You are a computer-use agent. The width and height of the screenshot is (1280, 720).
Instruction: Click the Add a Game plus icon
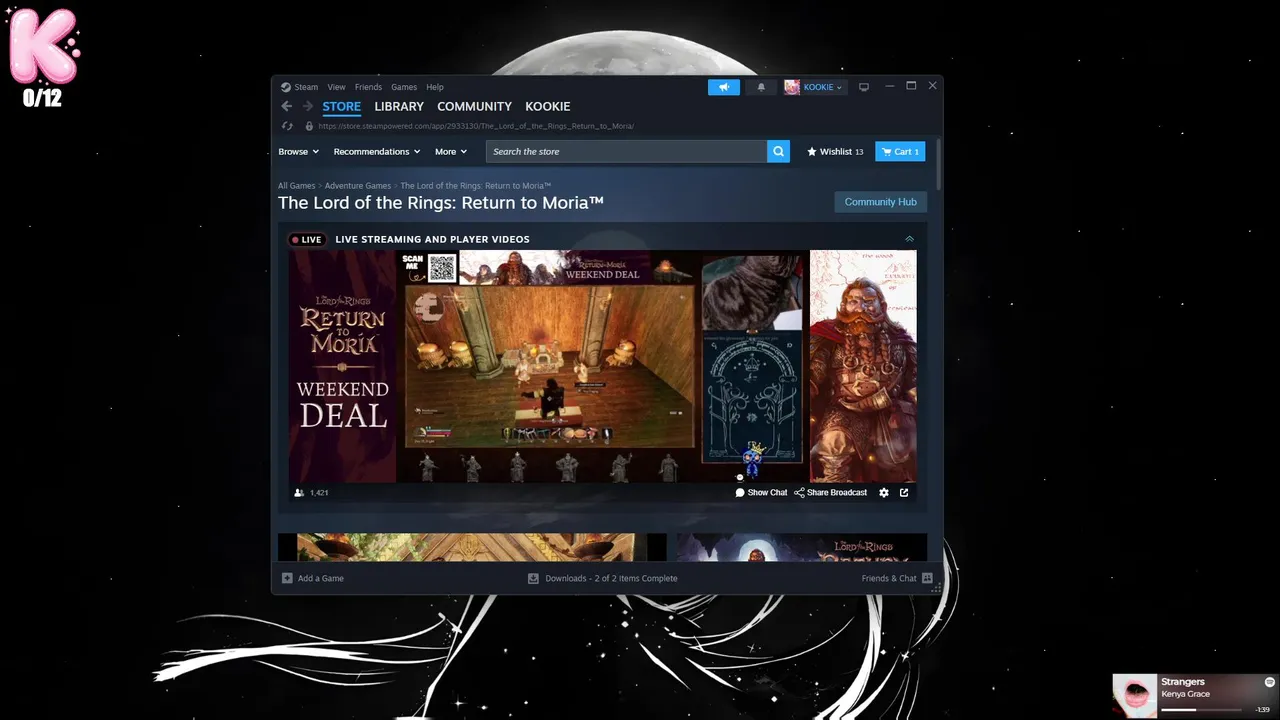287,578
